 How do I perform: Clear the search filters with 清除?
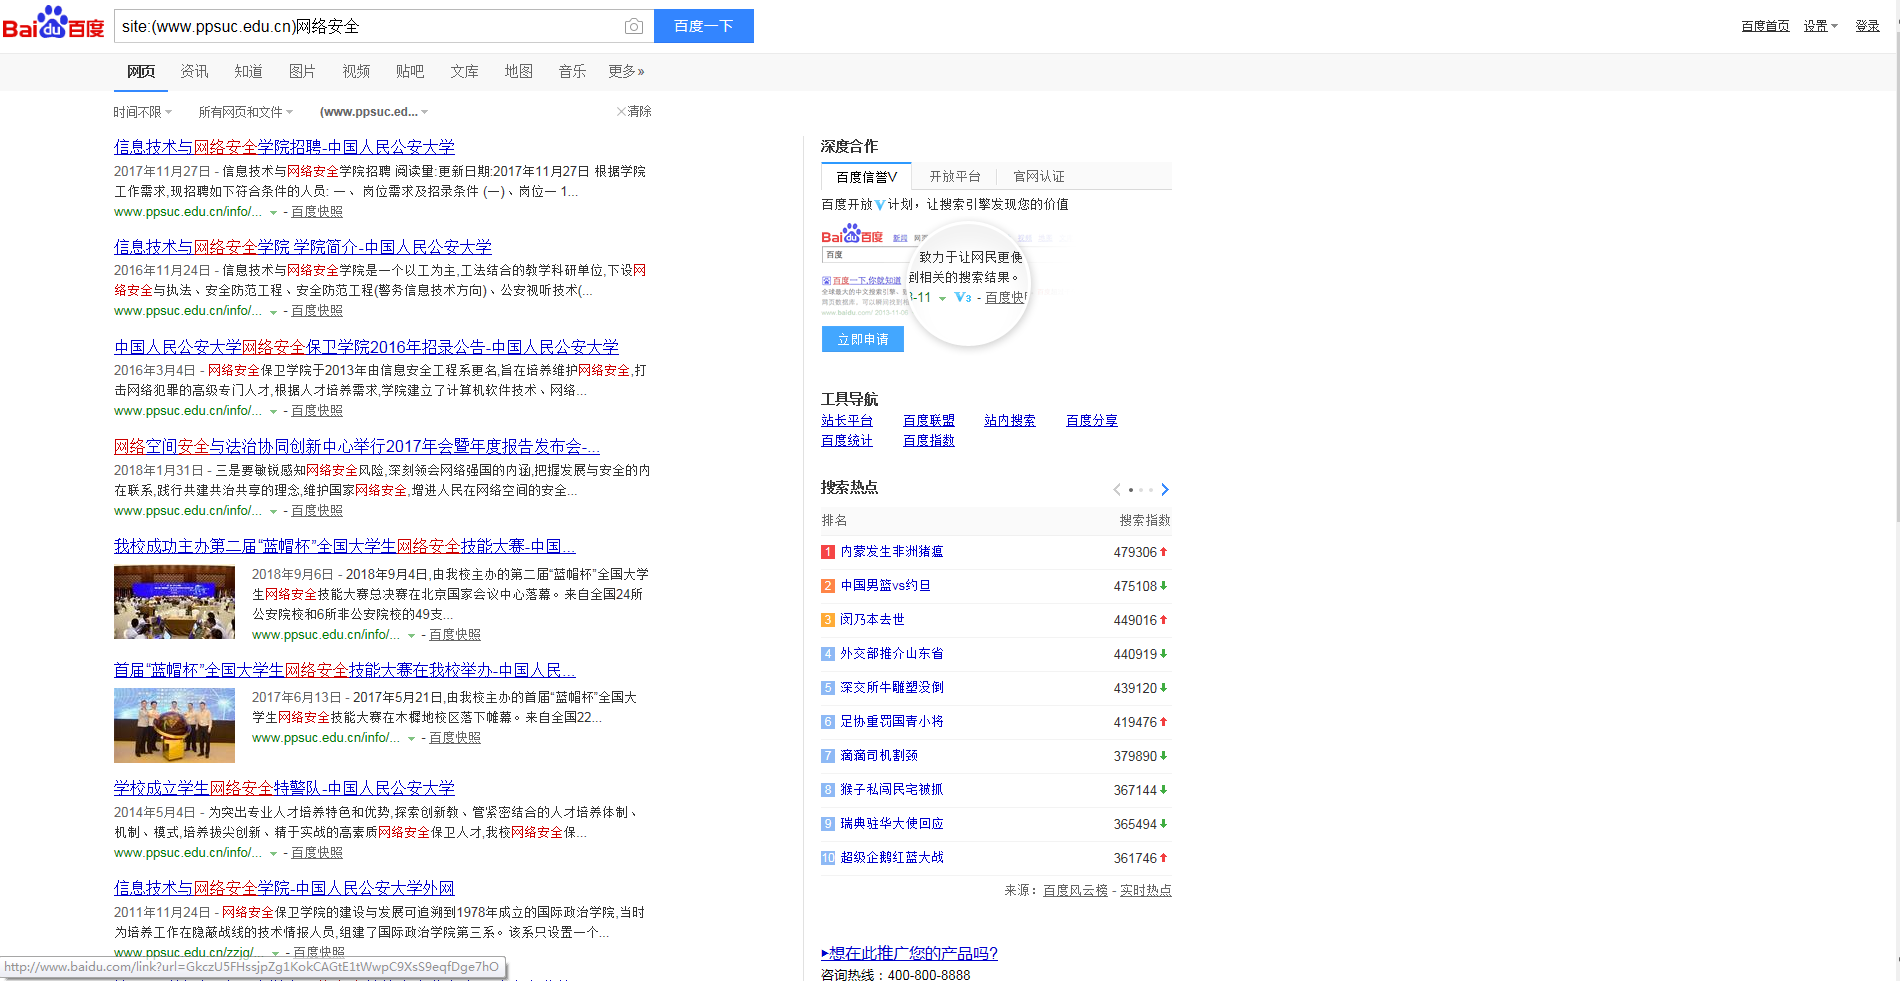click(634, 112)
